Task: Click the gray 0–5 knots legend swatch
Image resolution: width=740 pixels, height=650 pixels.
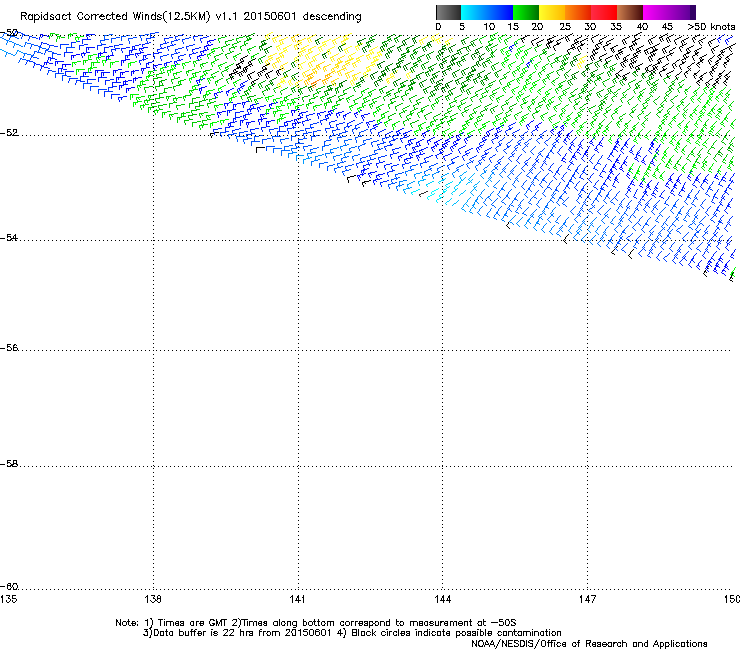Action: click(448, 12)
